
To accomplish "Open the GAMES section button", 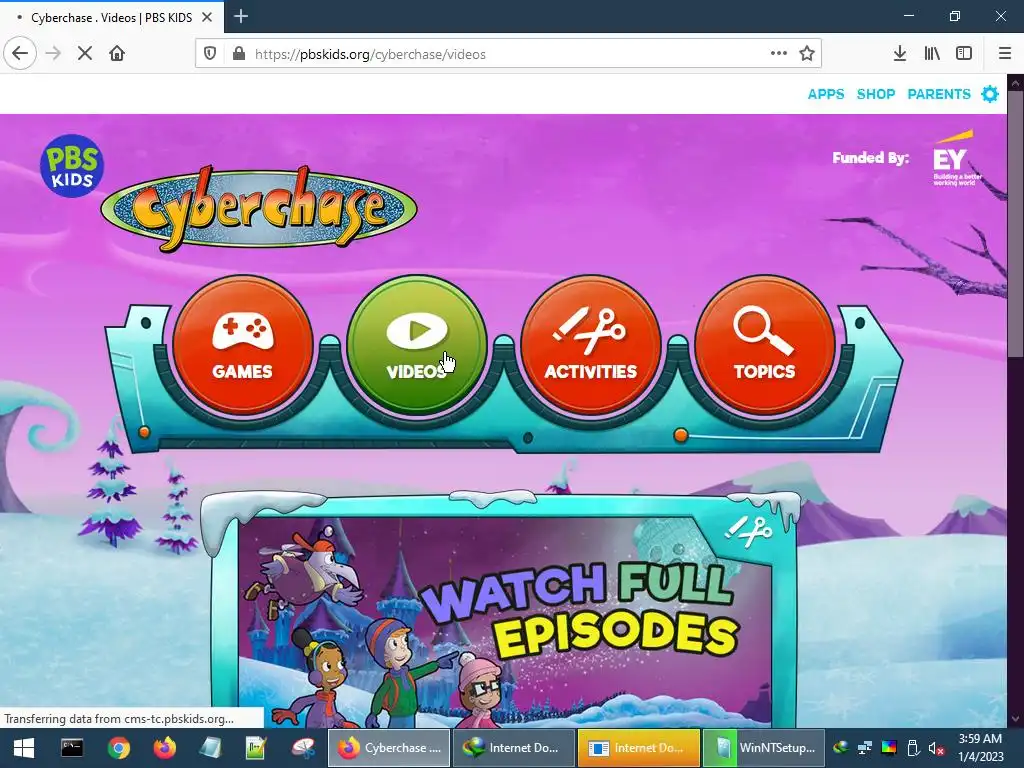I will pos(242,344).
